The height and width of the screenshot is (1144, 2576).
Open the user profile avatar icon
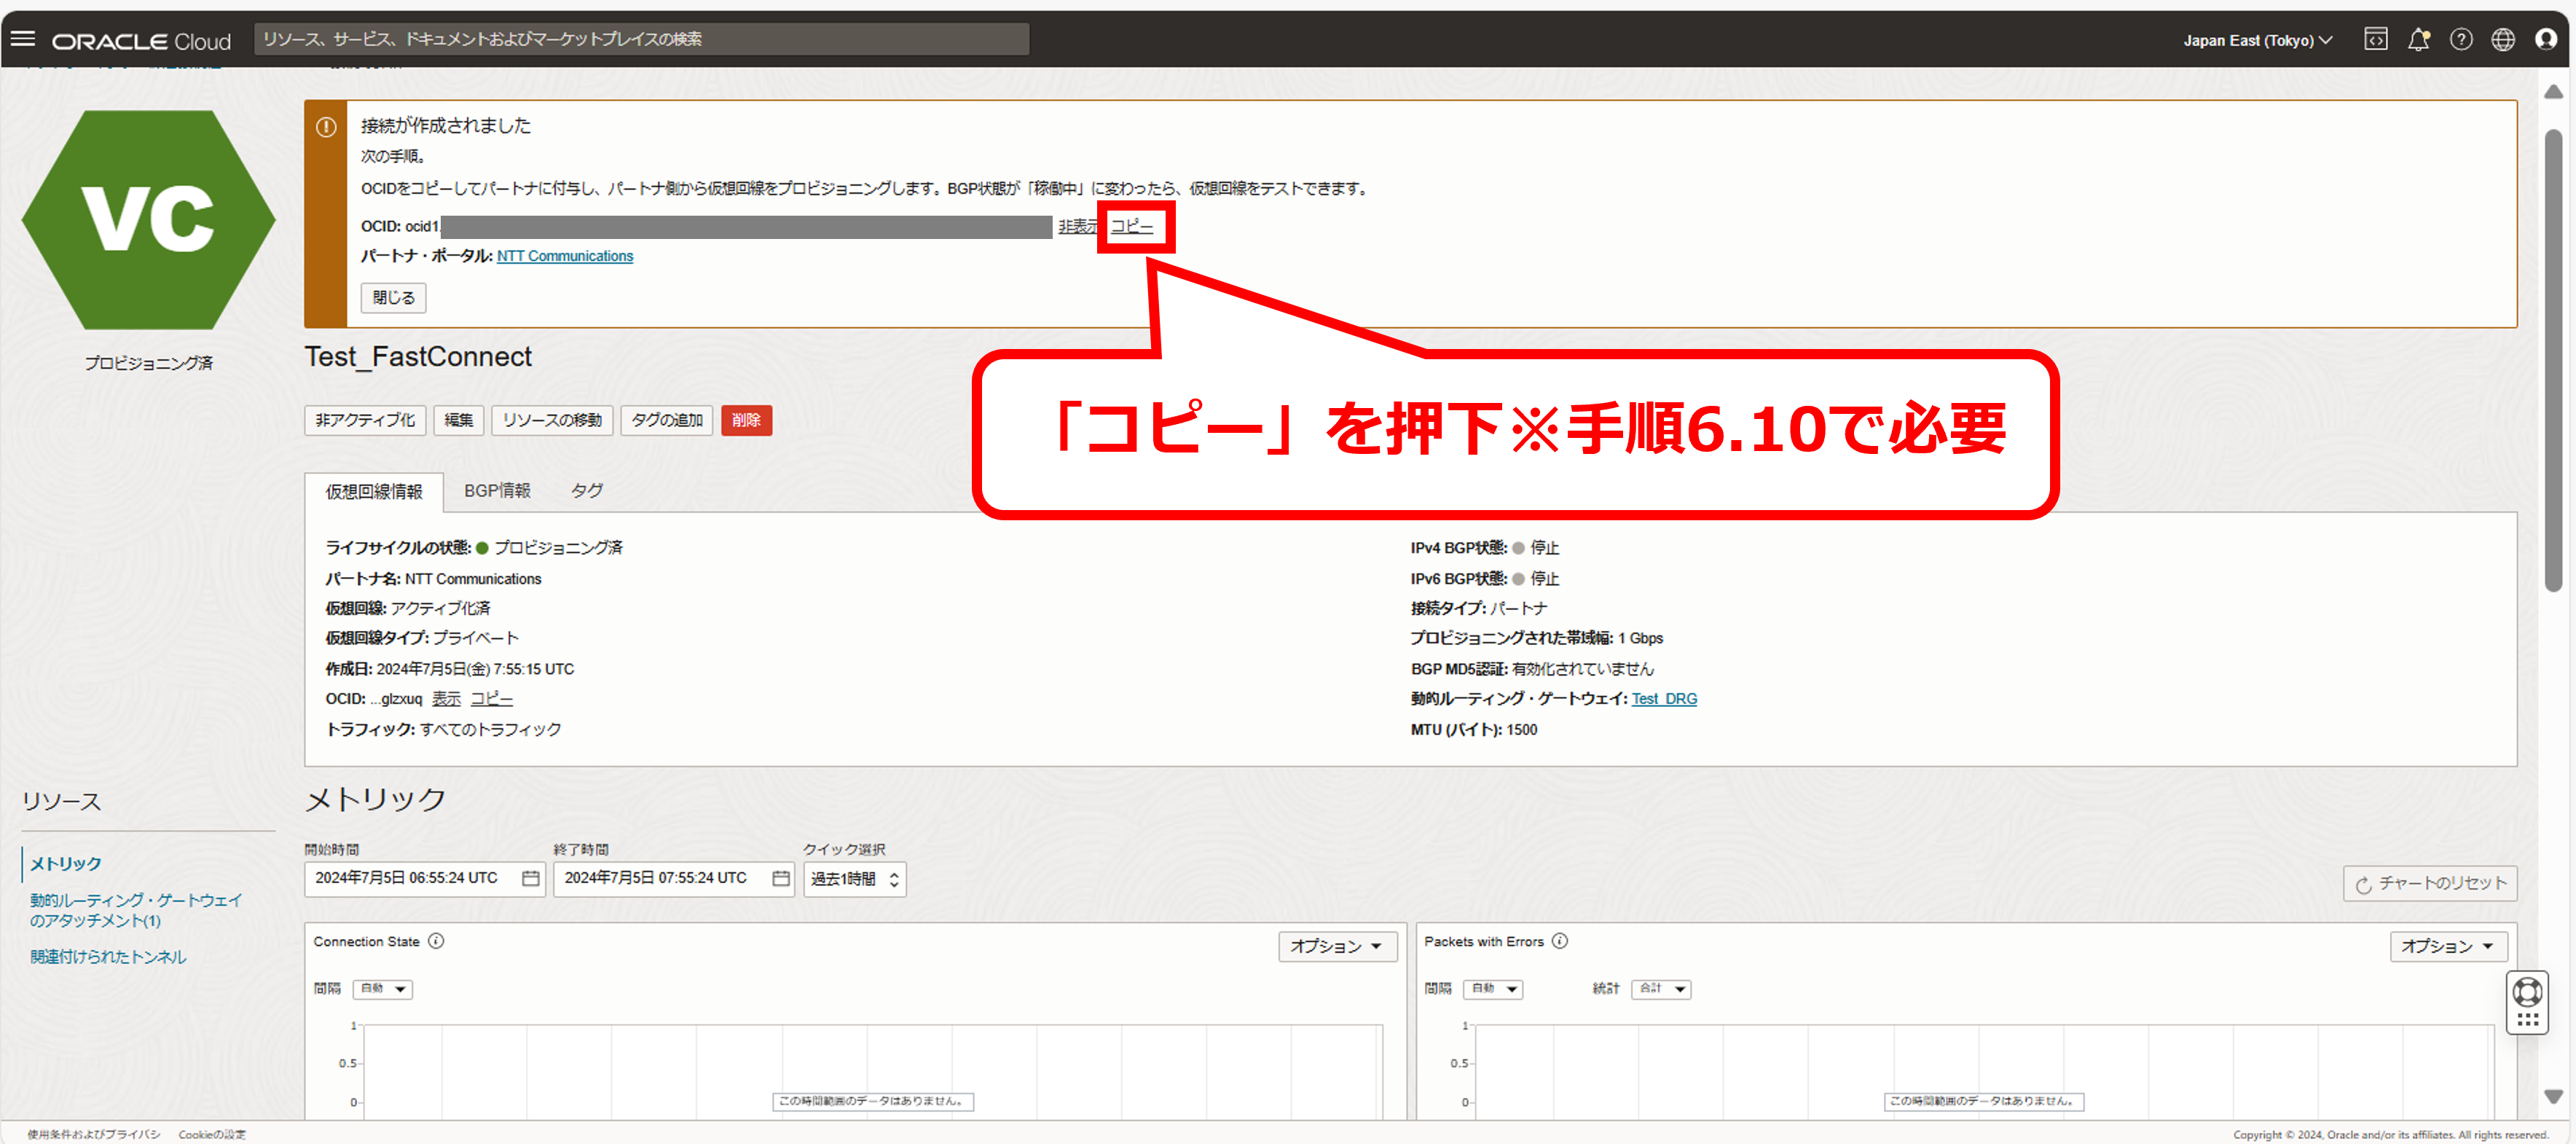coord(2546,39)
